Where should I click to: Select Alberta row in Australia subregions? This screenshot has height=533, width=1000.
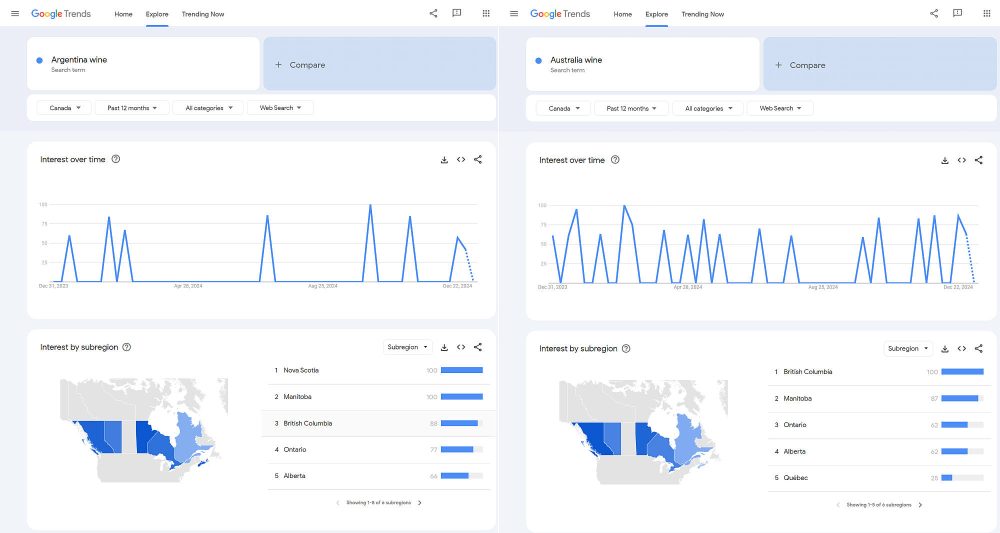click(x=878, y=451)
